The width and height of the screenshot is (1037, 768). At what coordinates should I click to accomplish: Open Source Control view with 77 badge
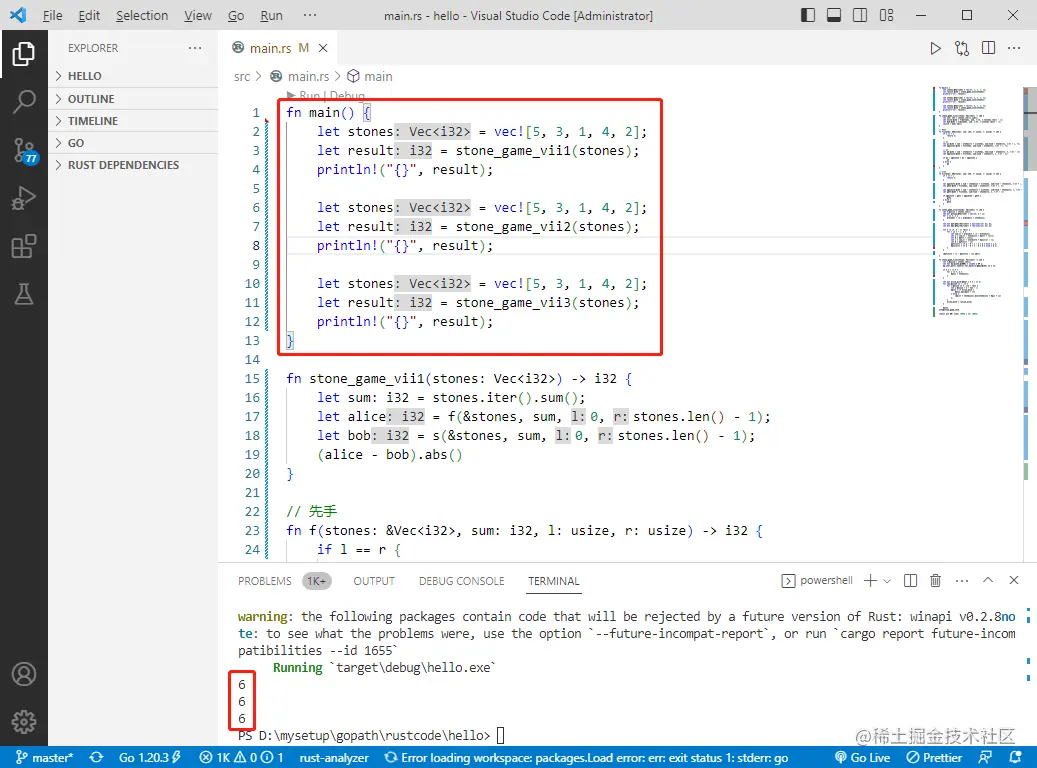pos(24,151)
